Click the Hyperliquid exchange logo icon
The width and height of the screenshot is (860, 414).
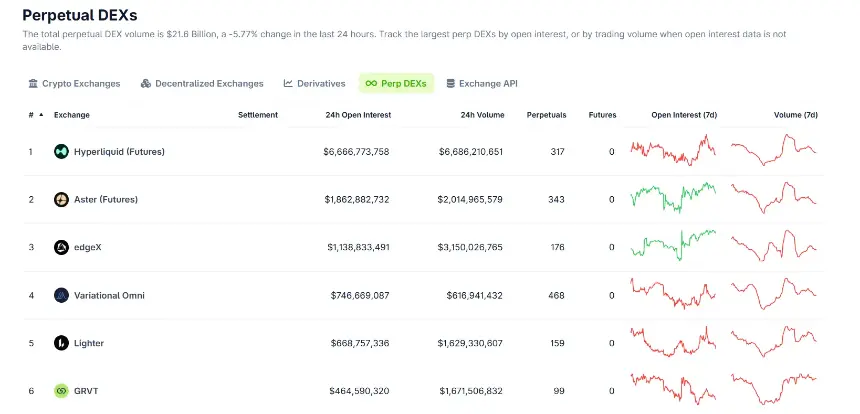coord(61,152)
